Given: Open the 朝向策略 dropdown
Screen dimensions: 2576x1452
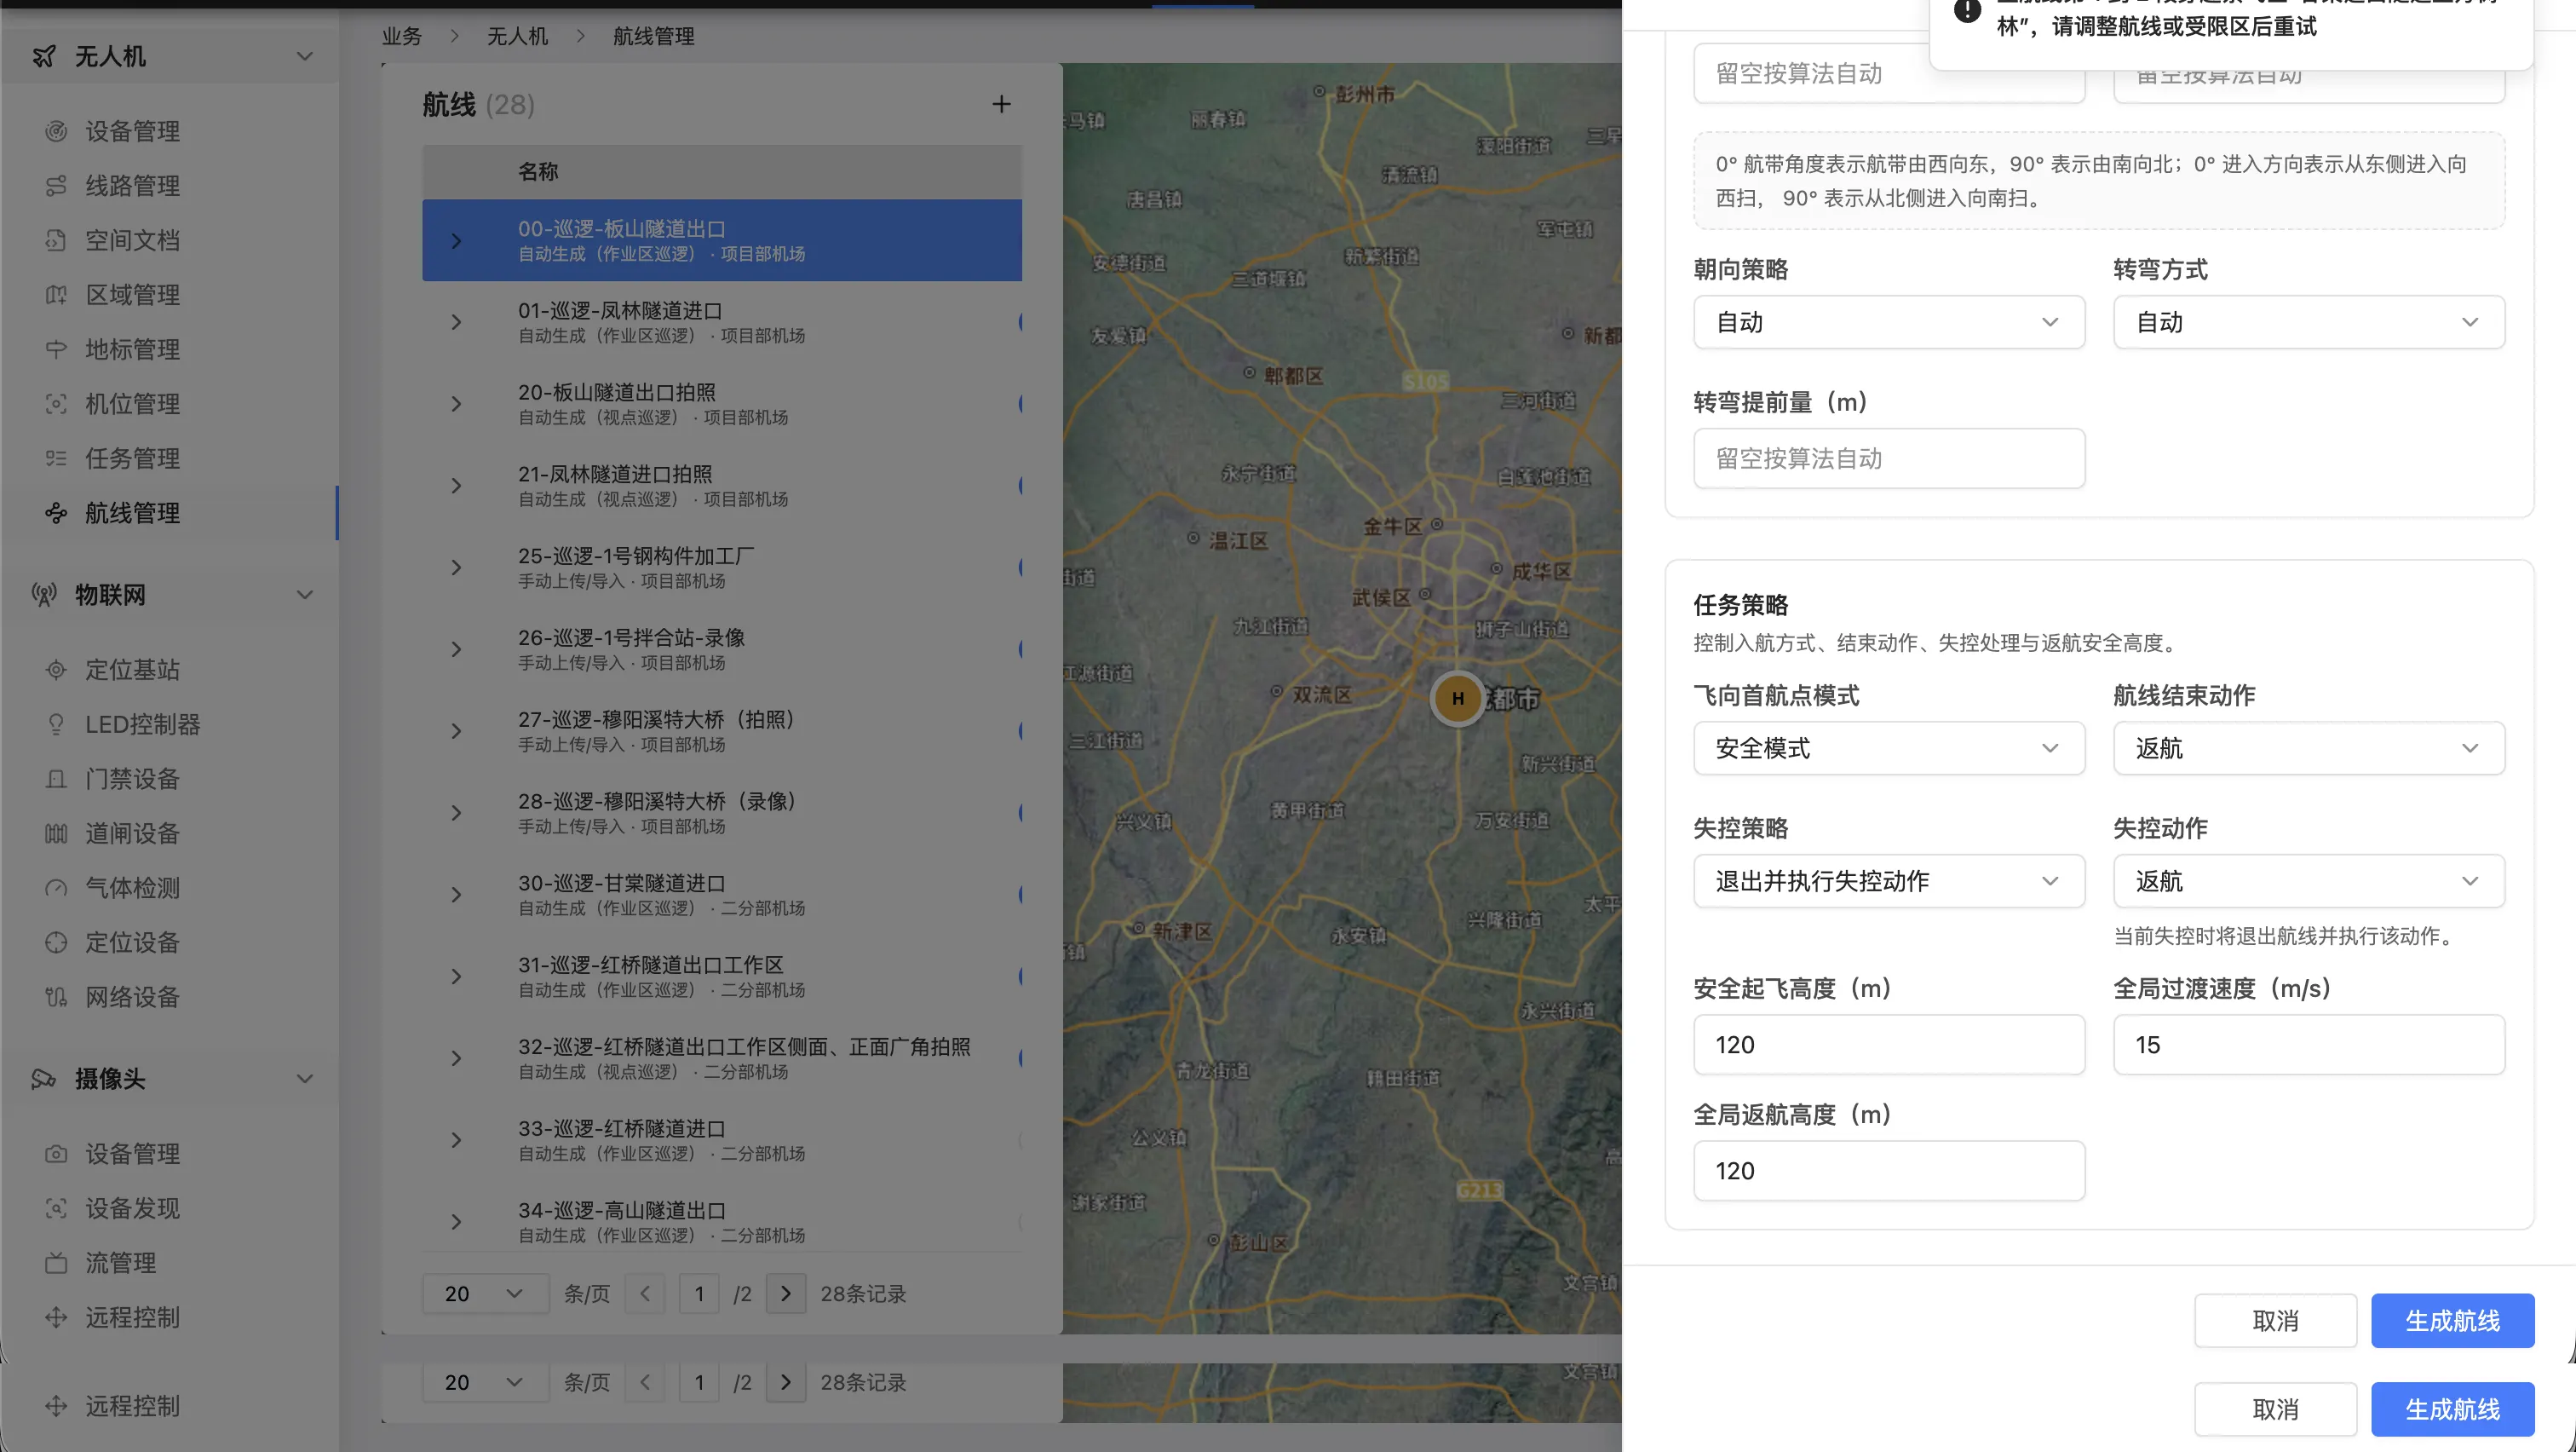Looking at the screenshot, I should [1888, 322].
